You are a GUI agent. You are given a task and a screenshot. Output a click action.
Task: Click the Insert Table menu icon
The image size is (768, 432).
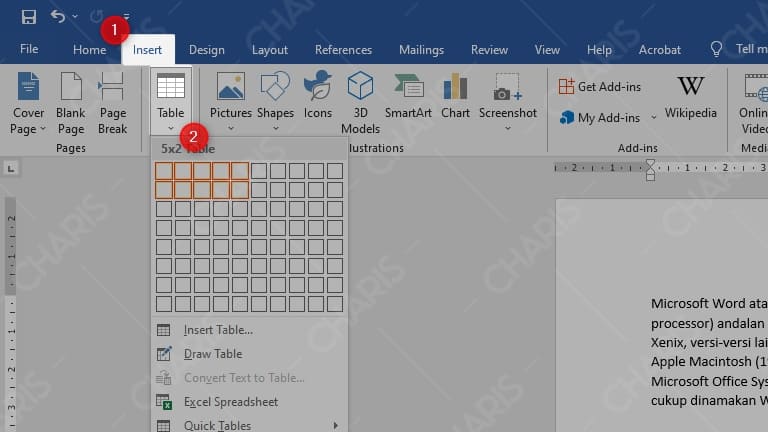[164, 330]
